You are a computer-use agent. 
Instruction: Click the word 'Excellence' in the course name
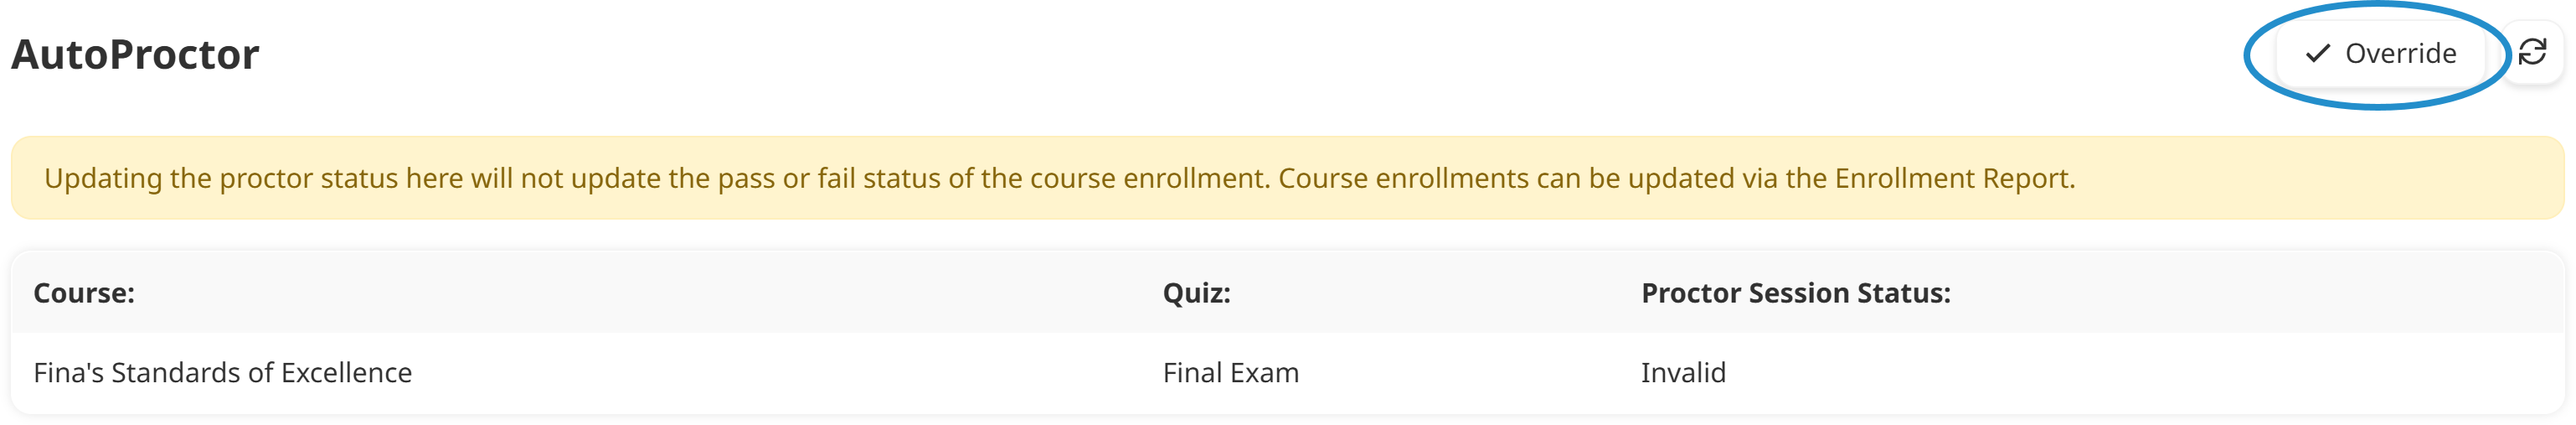coord(346,373)
